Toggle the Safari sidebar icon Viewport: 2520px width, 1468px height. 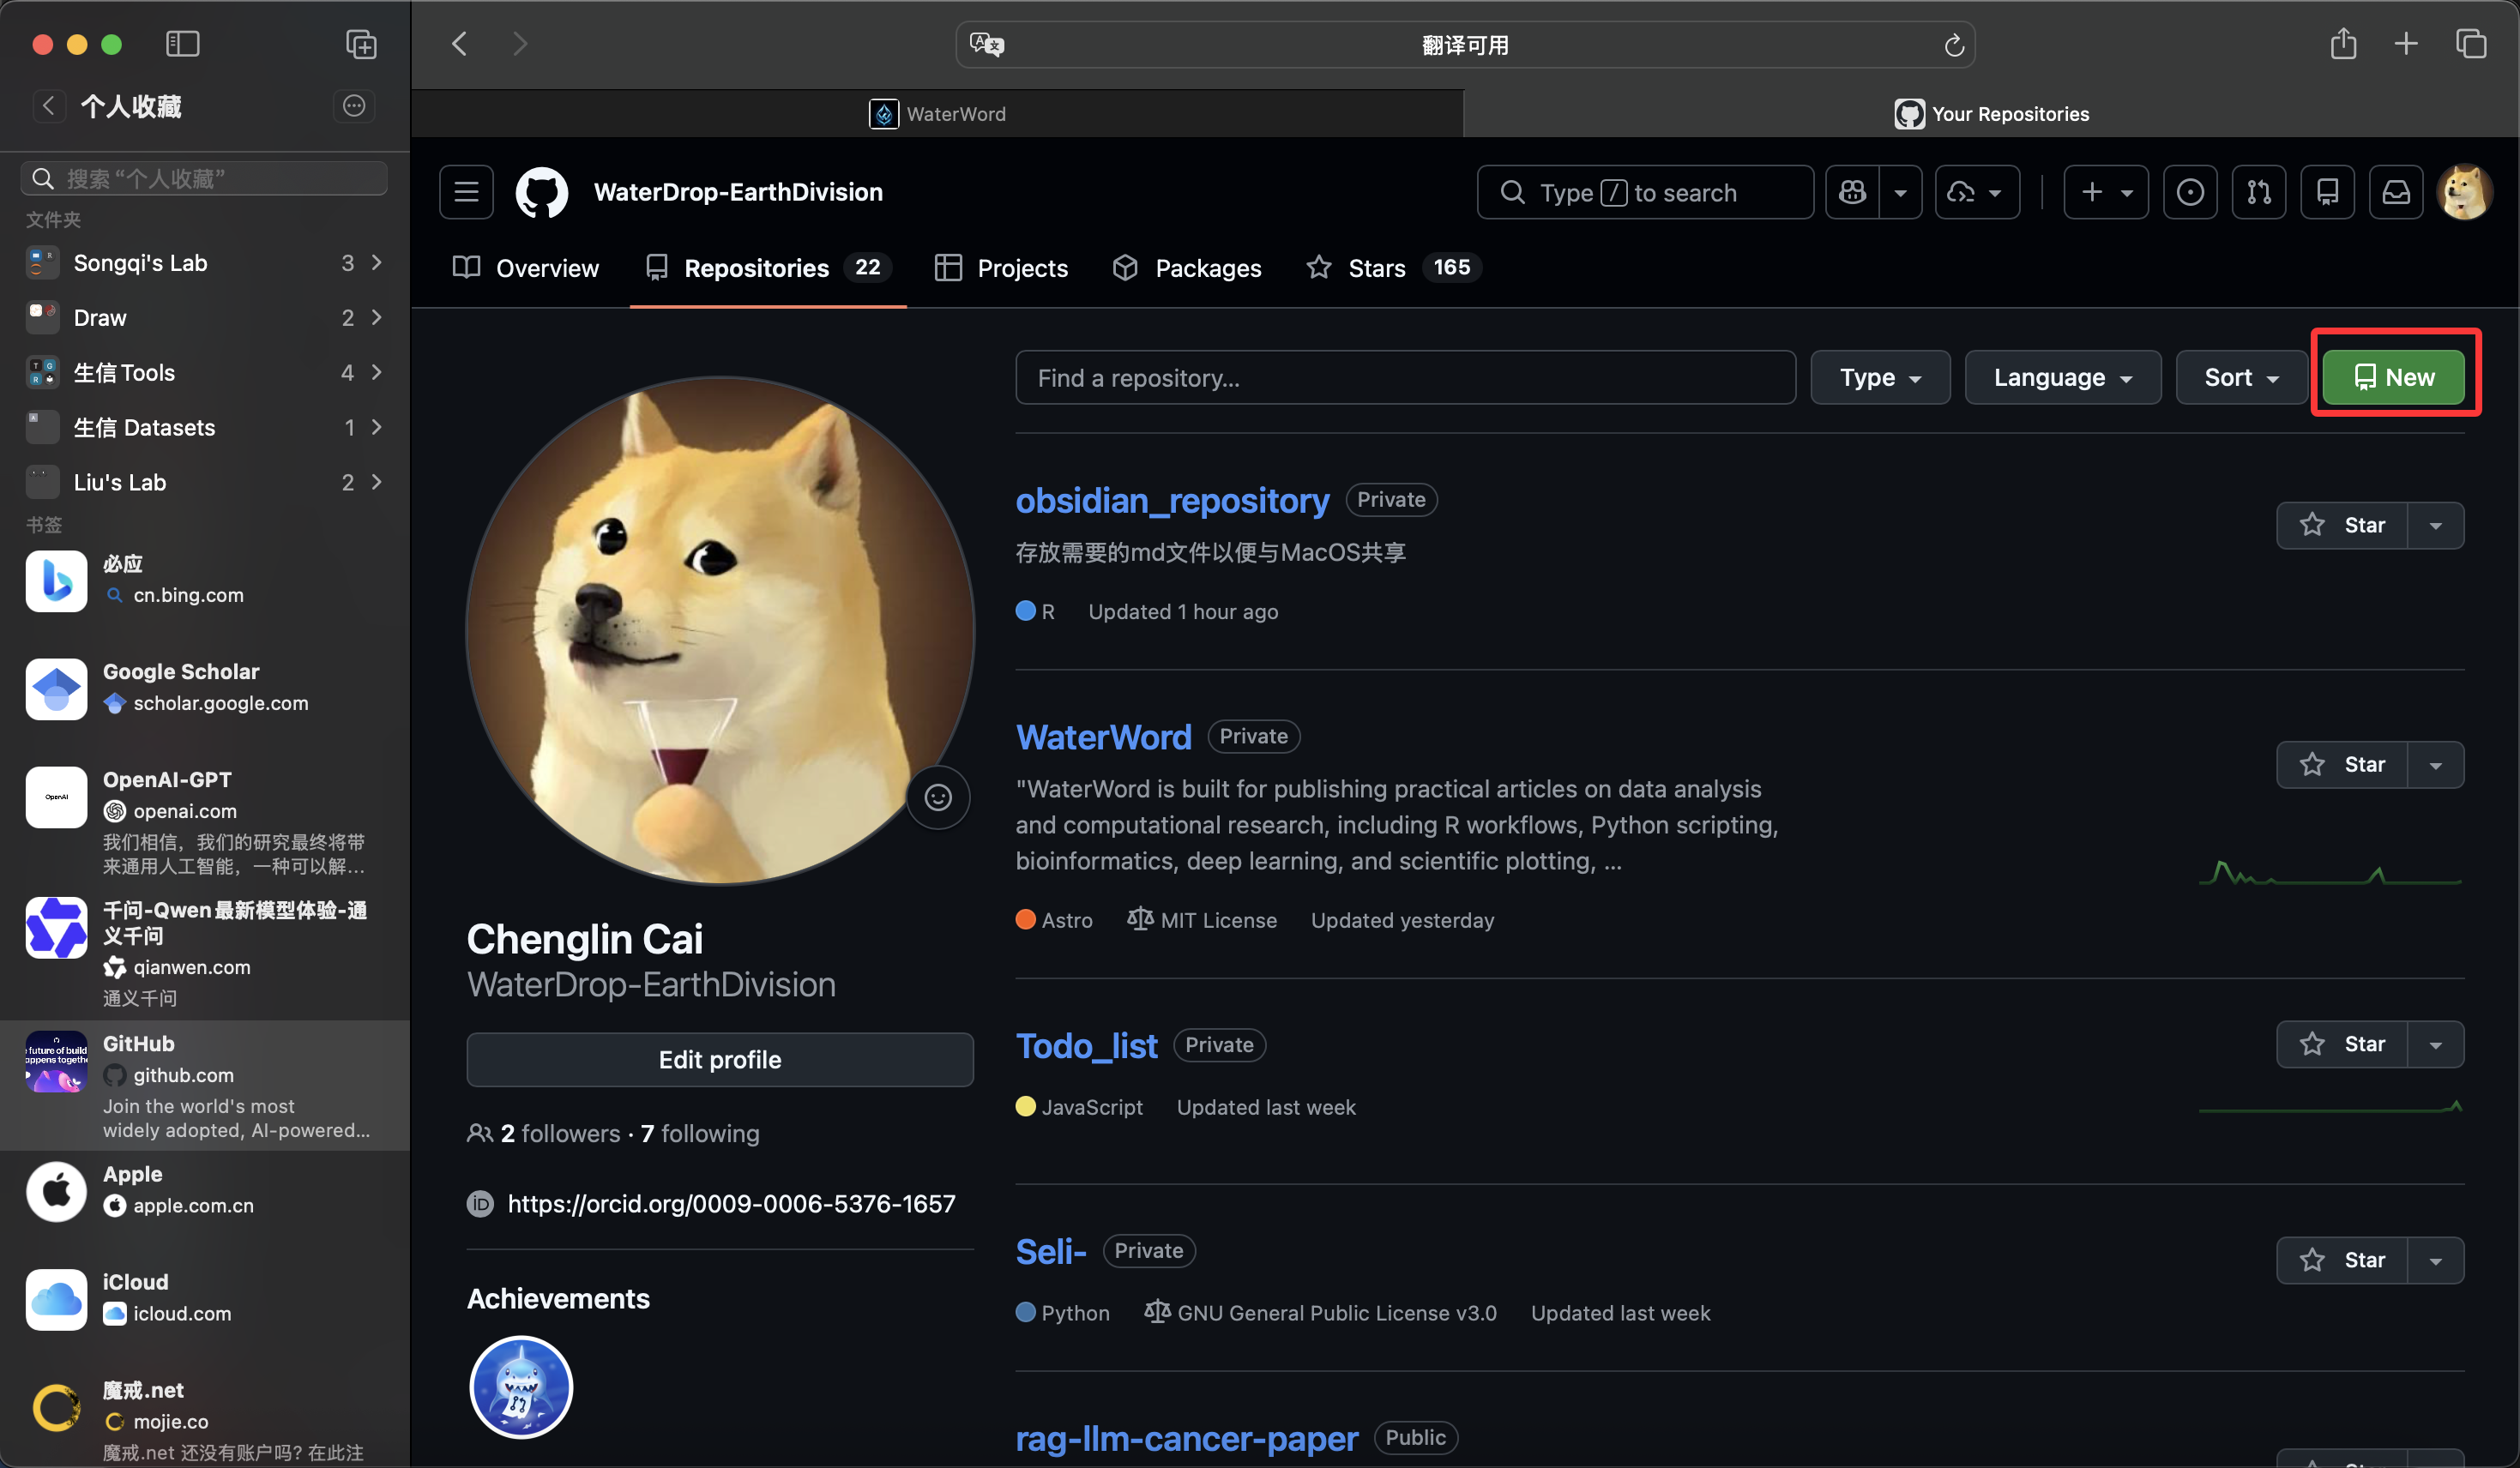pos(182,44)
